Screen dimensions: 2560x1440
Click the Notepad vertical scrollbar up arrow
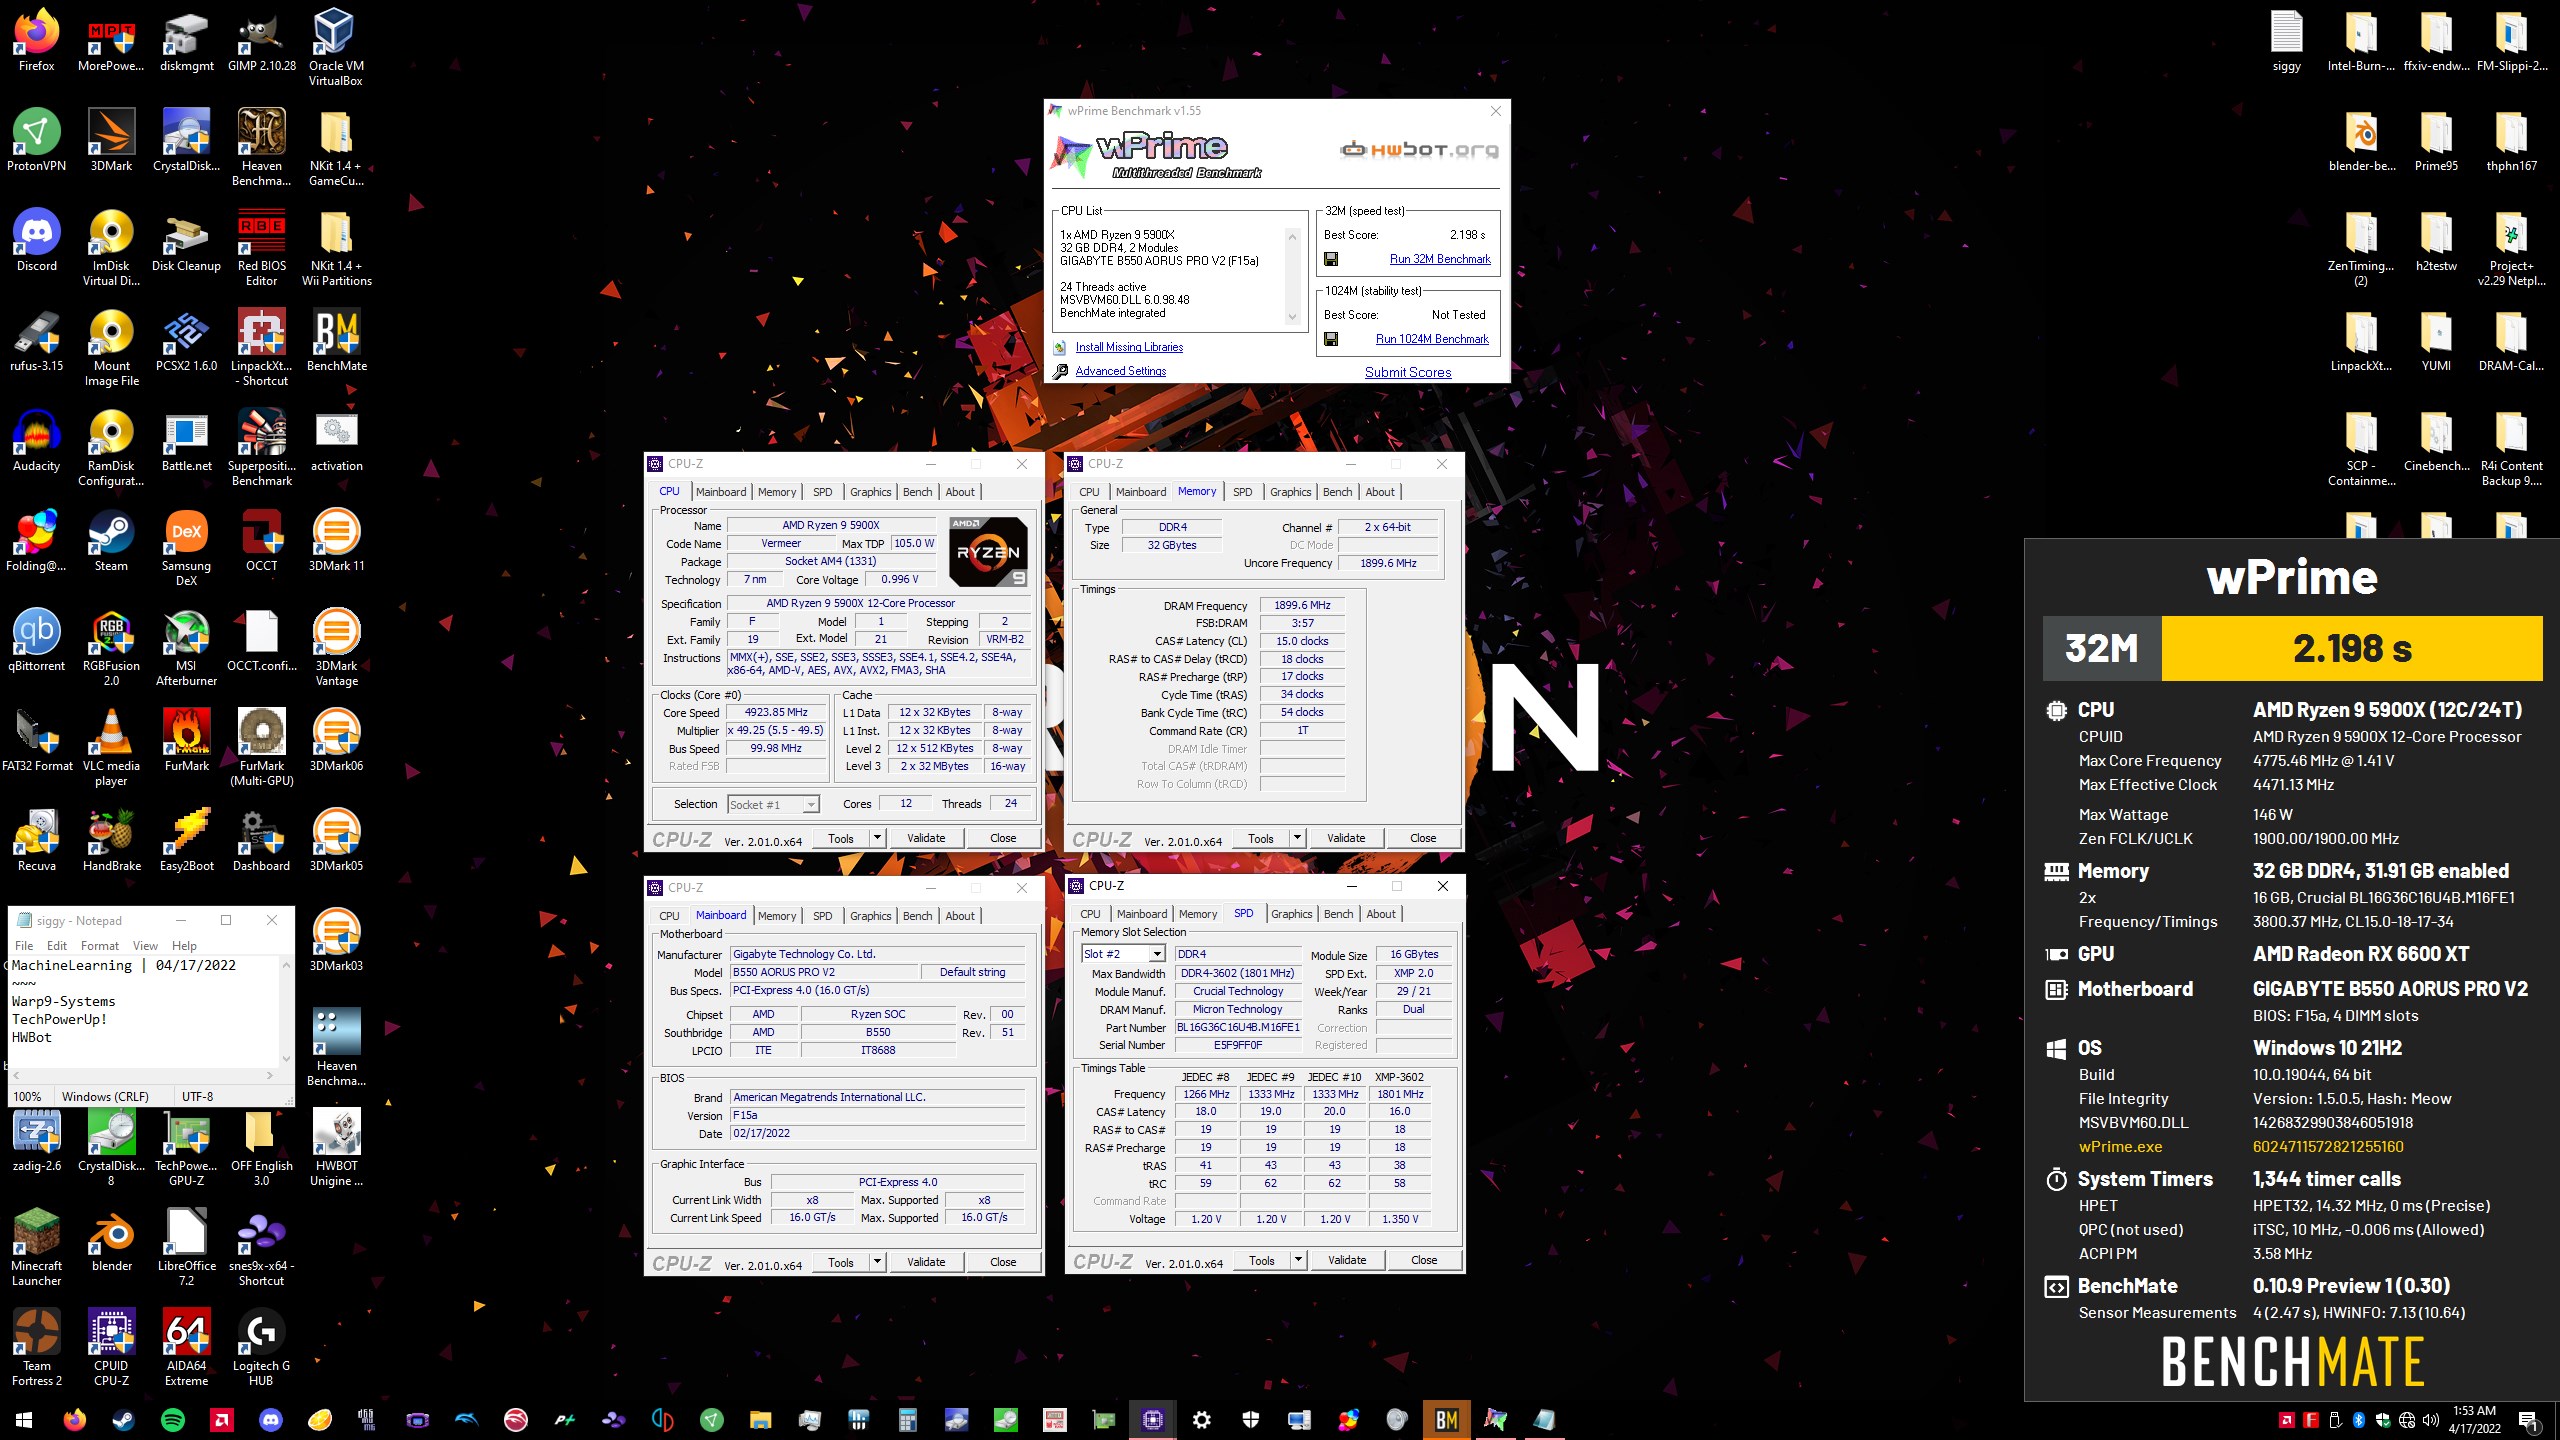click(x=286, y=966)
